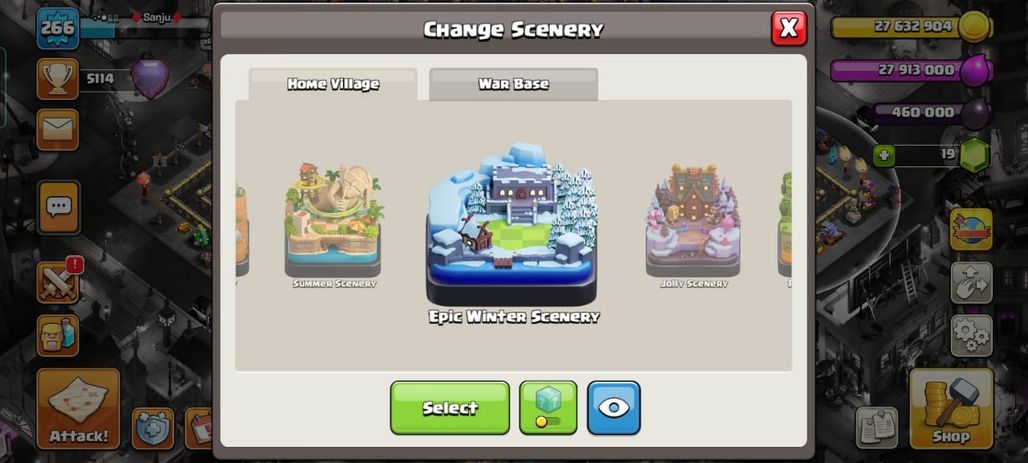1028x463 pixels.
Task: Click the green Select button
Action: (x=450, y=407)
